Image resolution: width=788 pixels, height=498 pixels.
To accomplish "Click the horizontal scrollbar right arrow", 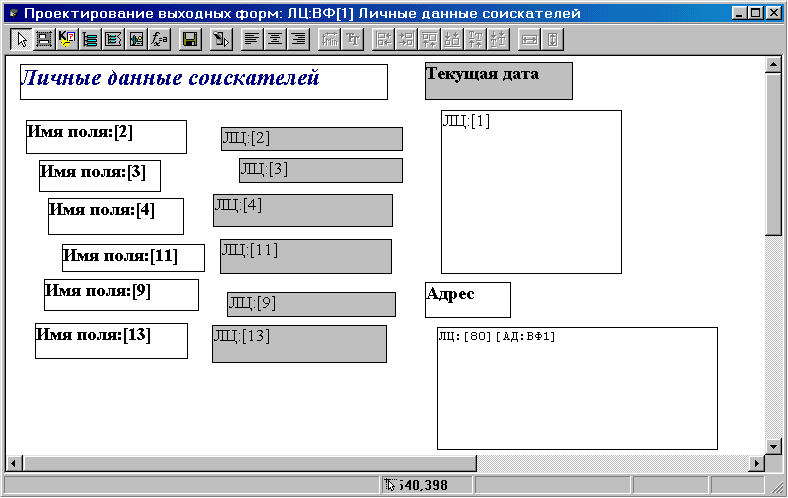I will click(756, 463).
